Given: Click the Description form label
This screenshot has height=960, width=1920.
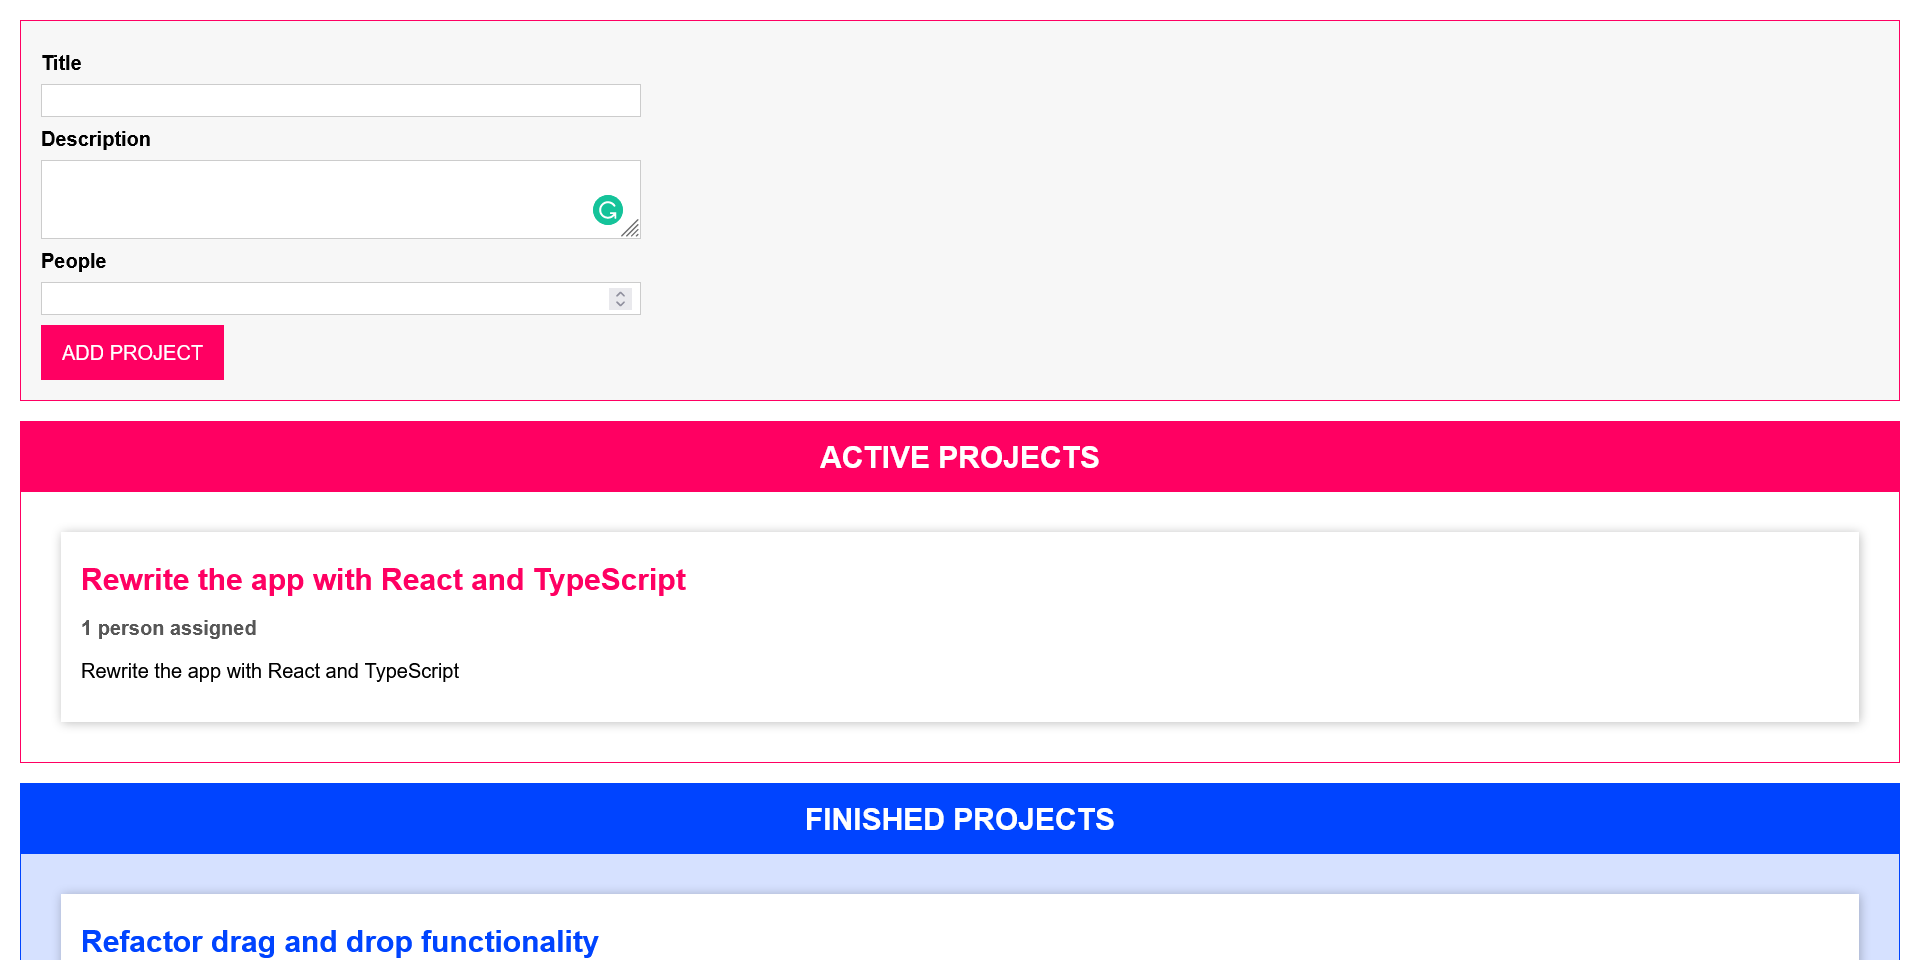Looking at the screenshot, I should coord(96,139).
